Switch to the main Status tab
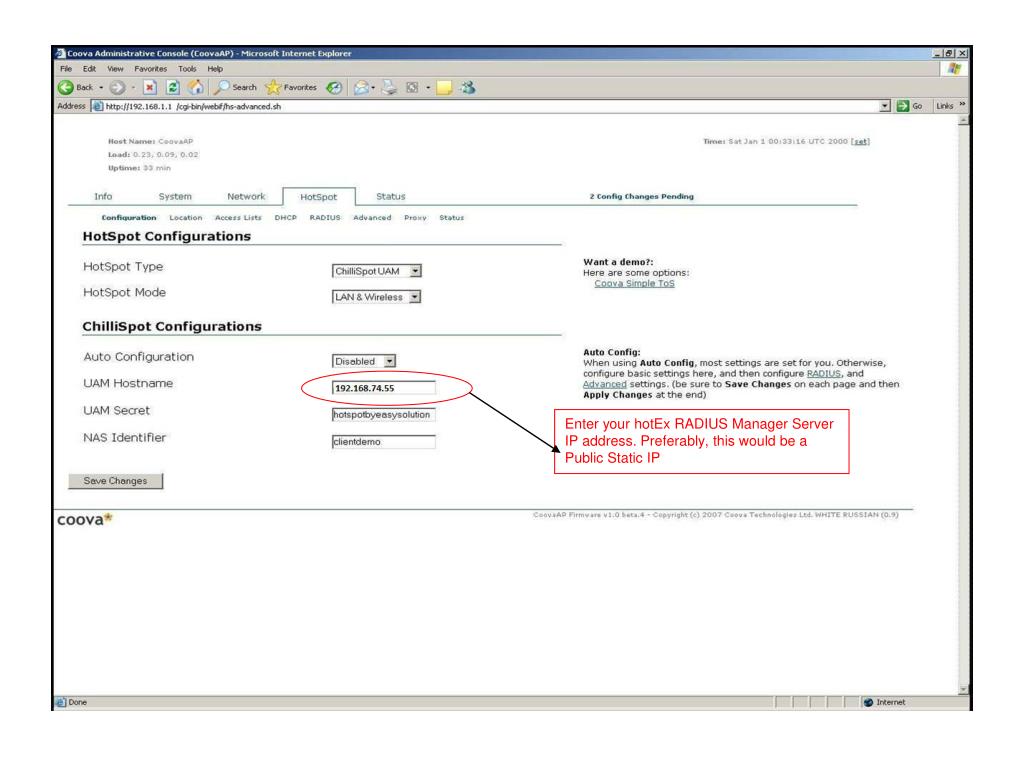1024x768 pixels. pyautogui.click(x=391, y=197)
